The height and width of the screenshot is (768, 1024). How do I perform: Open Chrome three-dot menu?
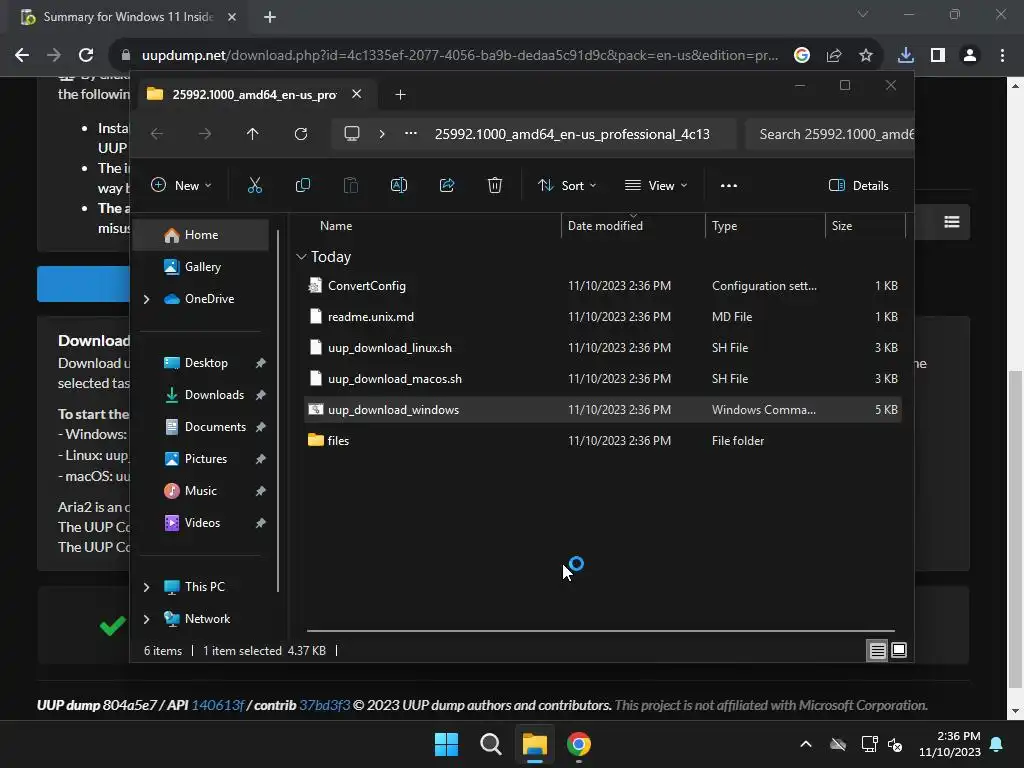coord(1002,55)
